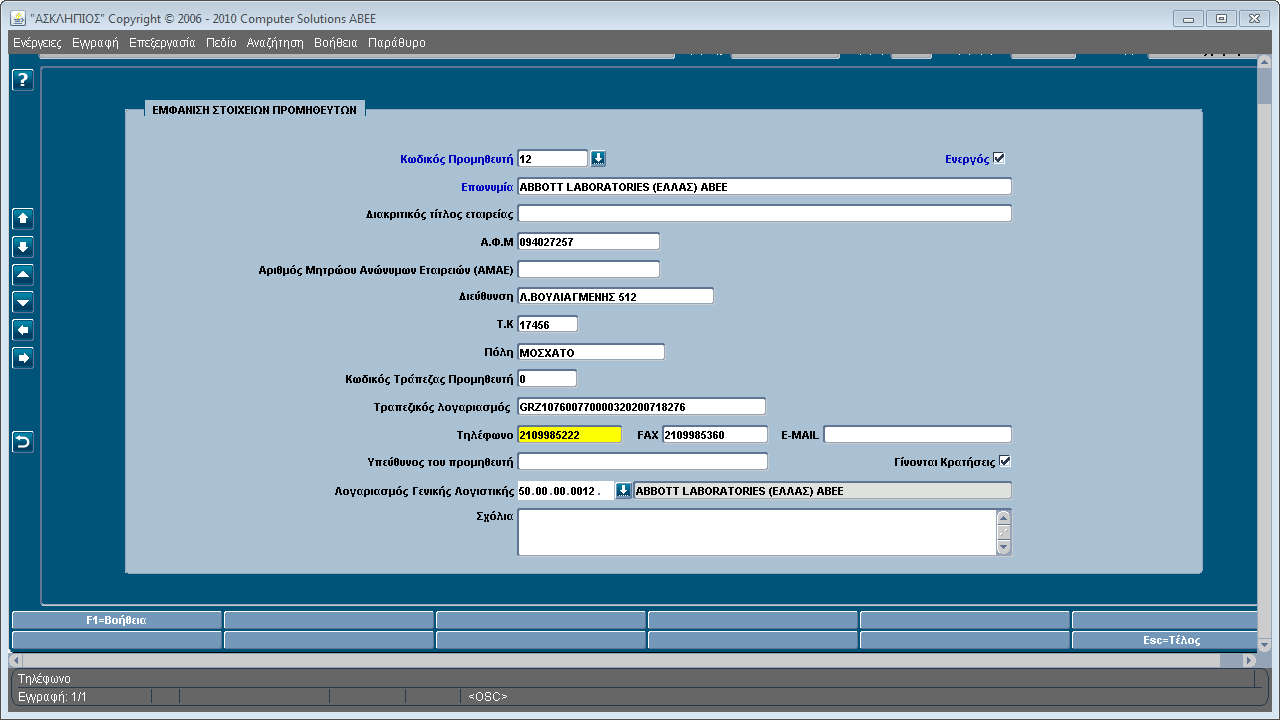Click the Υπεύθυνος του προμηθευτή field

pyautogui.click(x=642, y=461)
